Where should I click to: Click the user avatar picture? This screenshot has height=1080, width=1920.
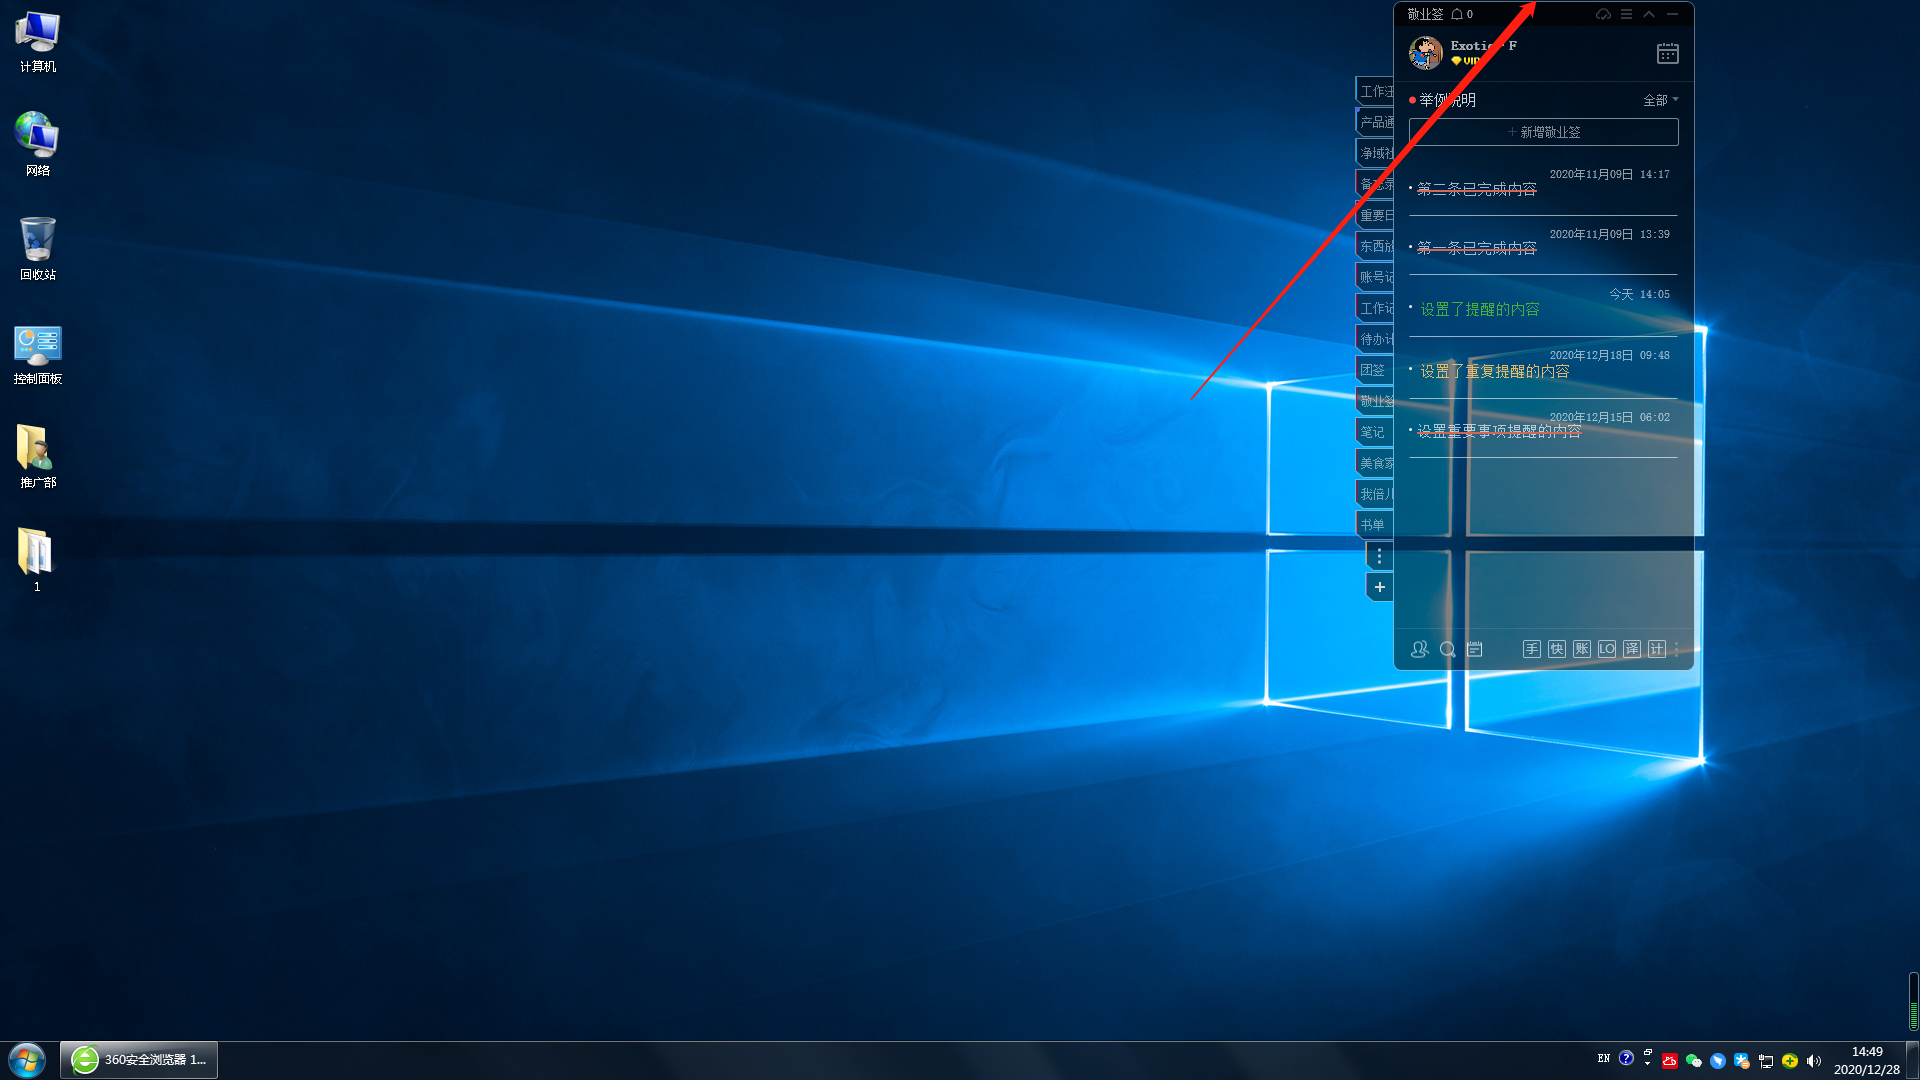[x=1425, y=53]
